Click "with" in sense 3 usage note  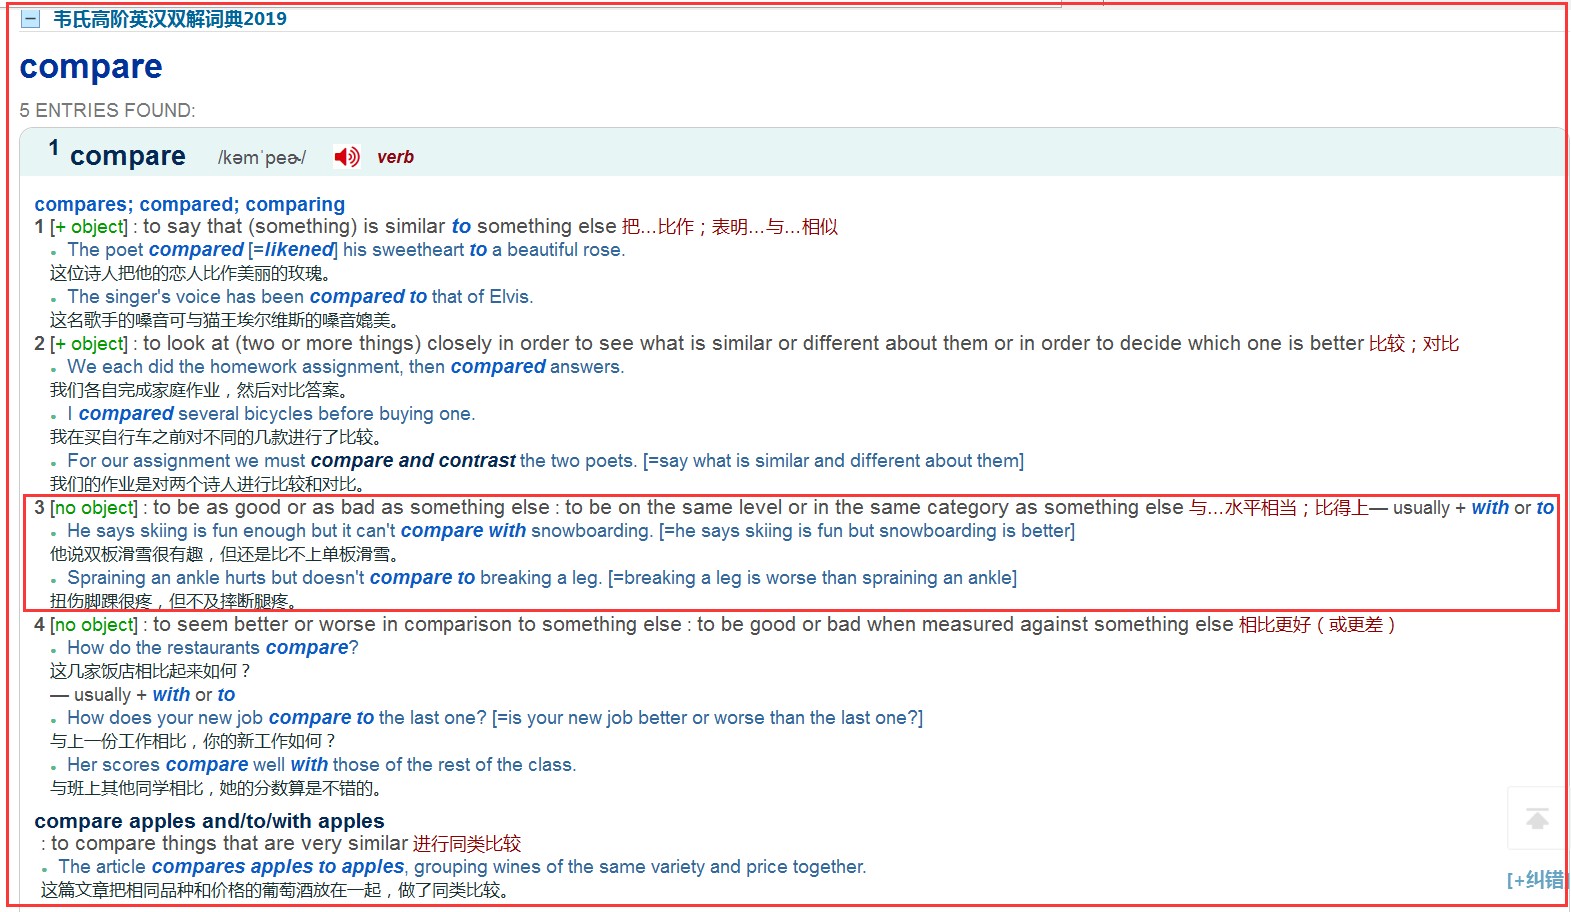point(1489,508)
